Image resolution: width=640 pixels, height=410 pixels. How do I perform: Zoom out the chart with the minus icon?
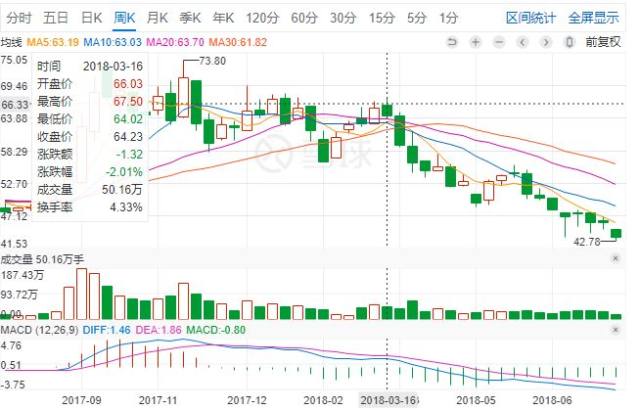point(498,41)
